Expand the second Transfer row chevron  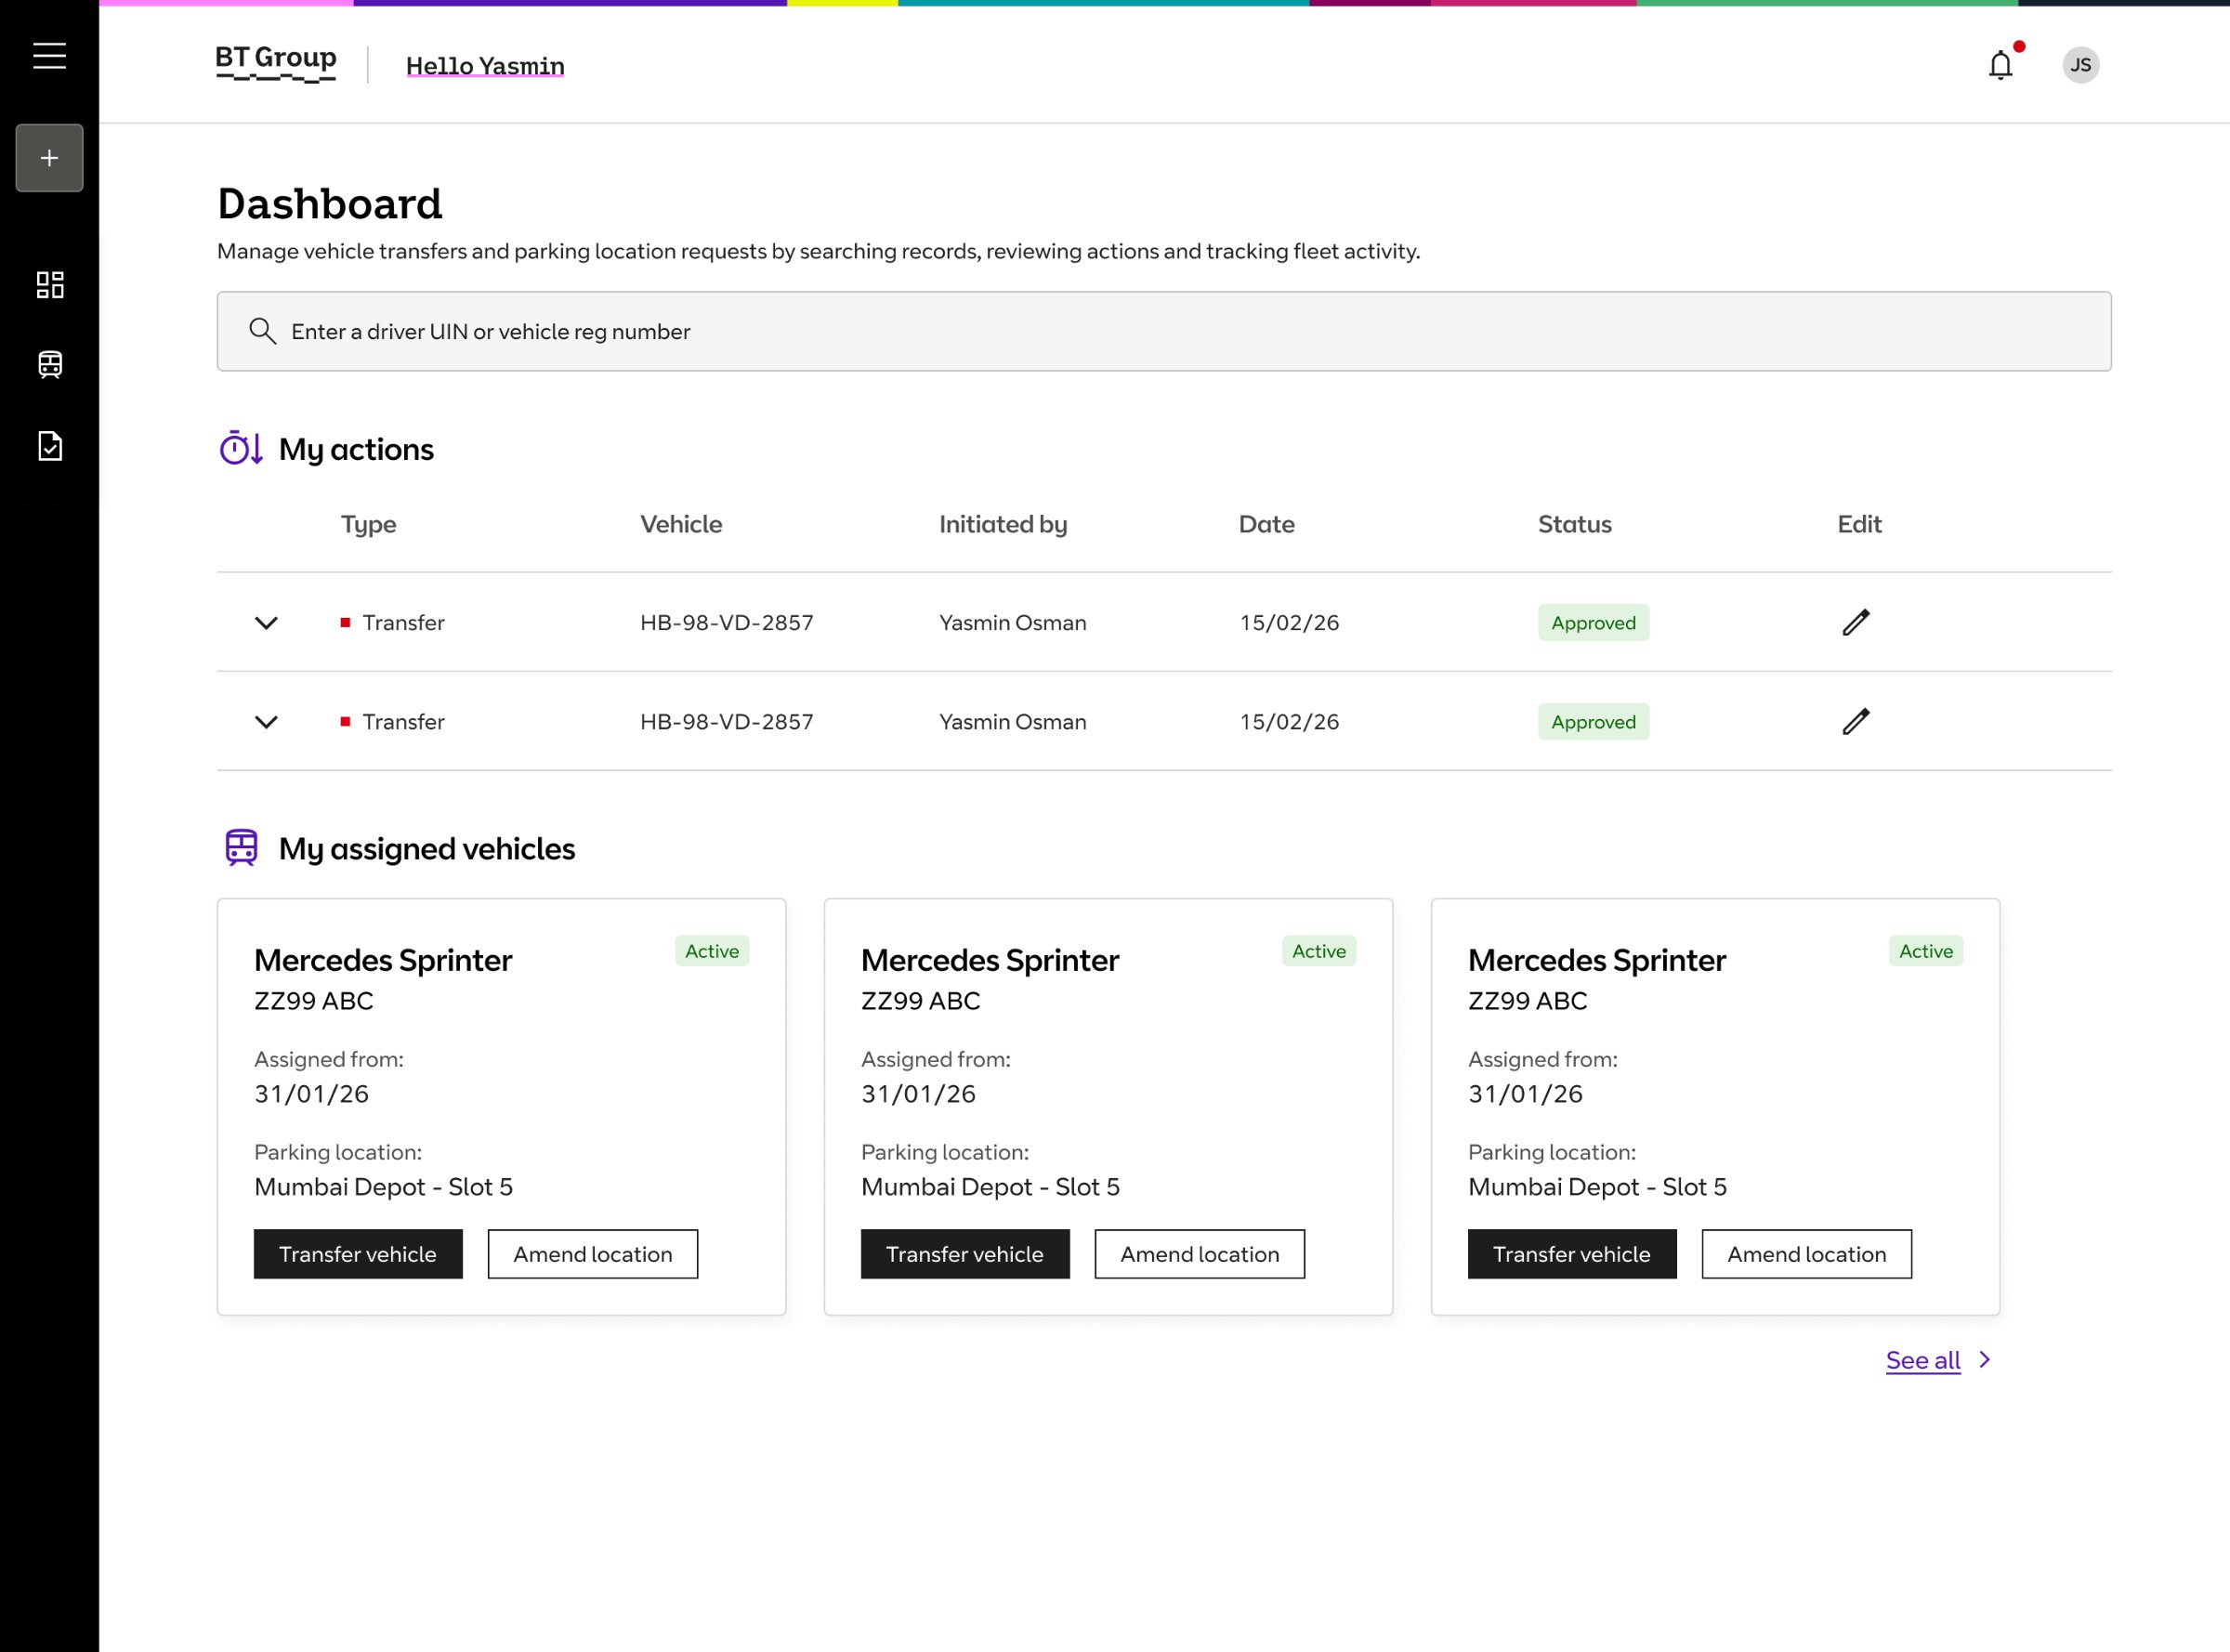tap(266, 722)
